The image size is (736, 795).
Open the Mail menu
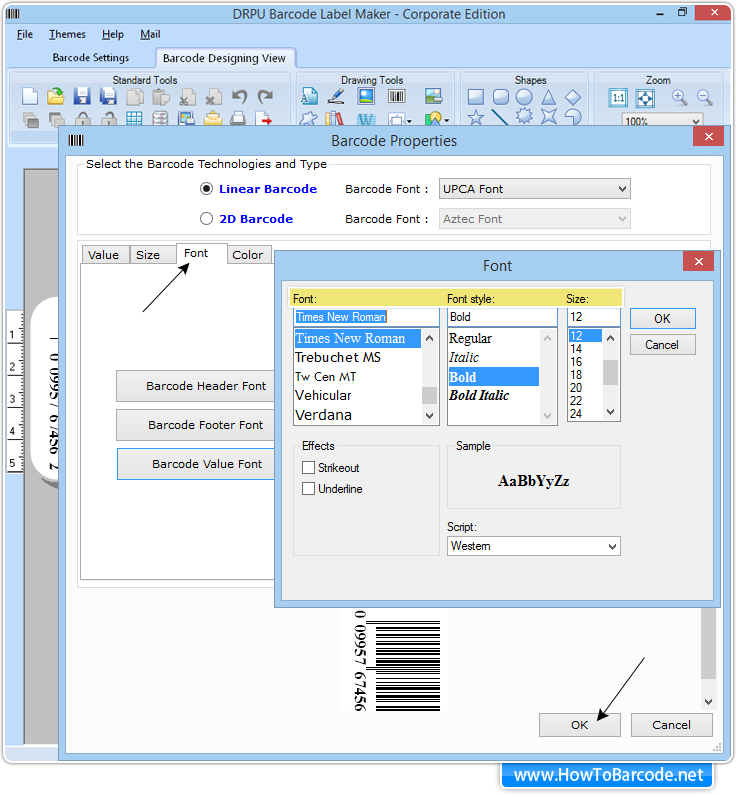[150, 34]
